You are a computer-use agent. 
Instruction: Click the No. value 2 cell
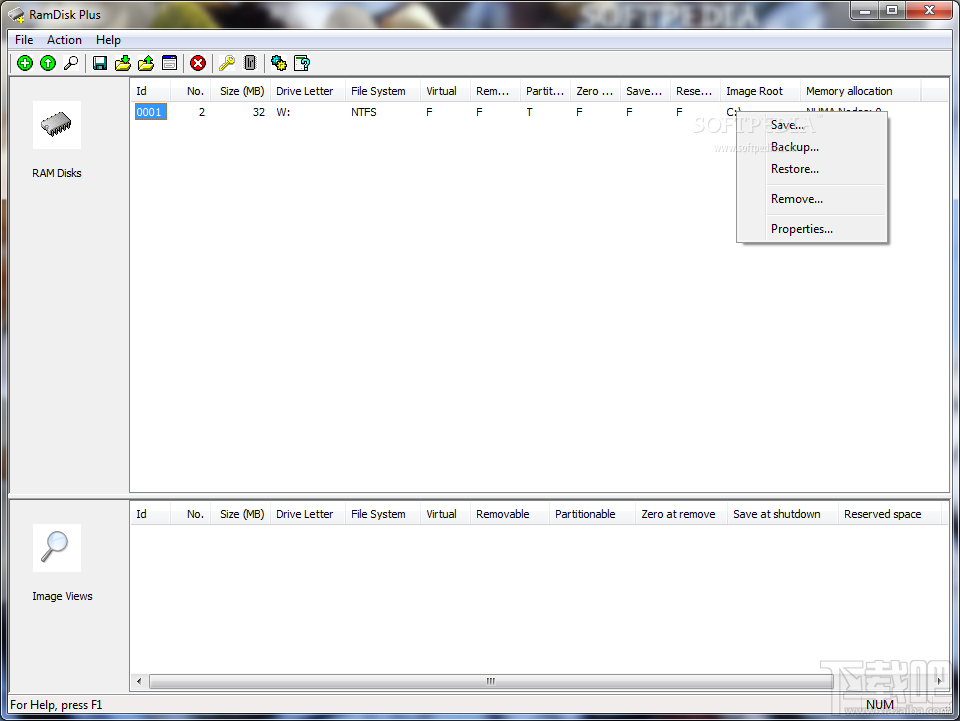click(201, 112)
